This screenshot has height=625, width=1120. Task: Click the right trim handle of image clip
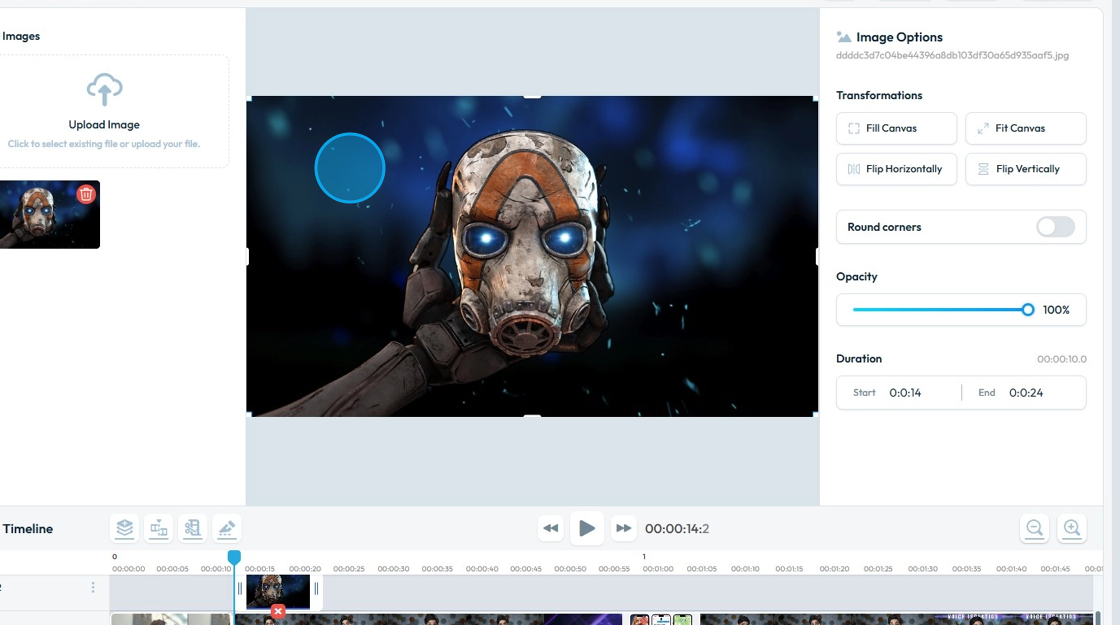coord(316,589)
